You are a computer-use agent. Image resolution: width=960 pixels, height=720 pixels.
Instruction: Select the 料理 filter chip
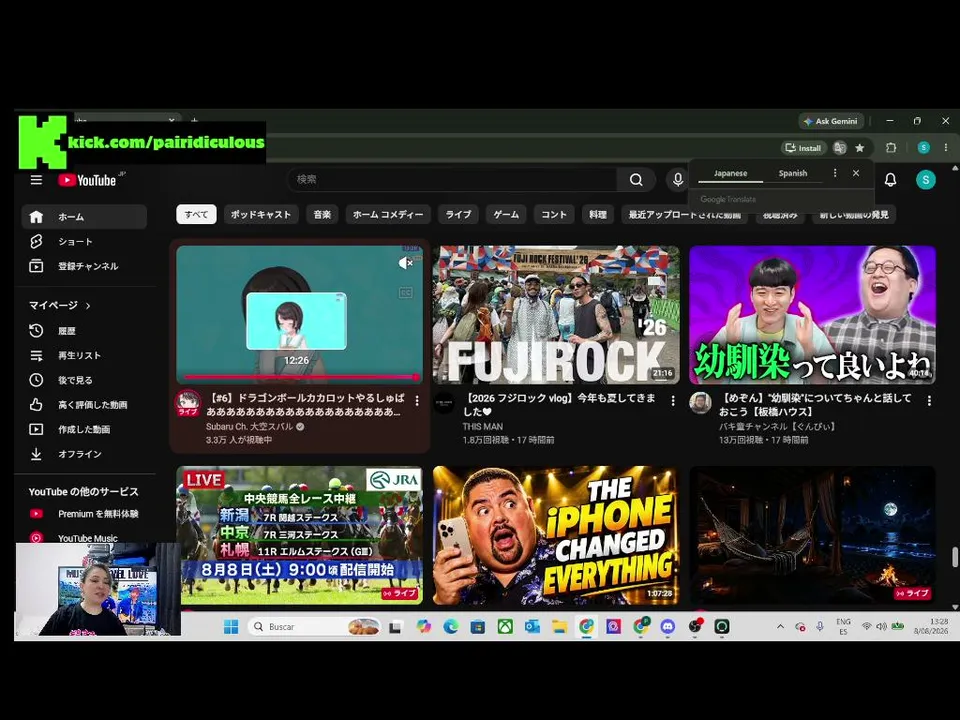click(x=598, y=214)
